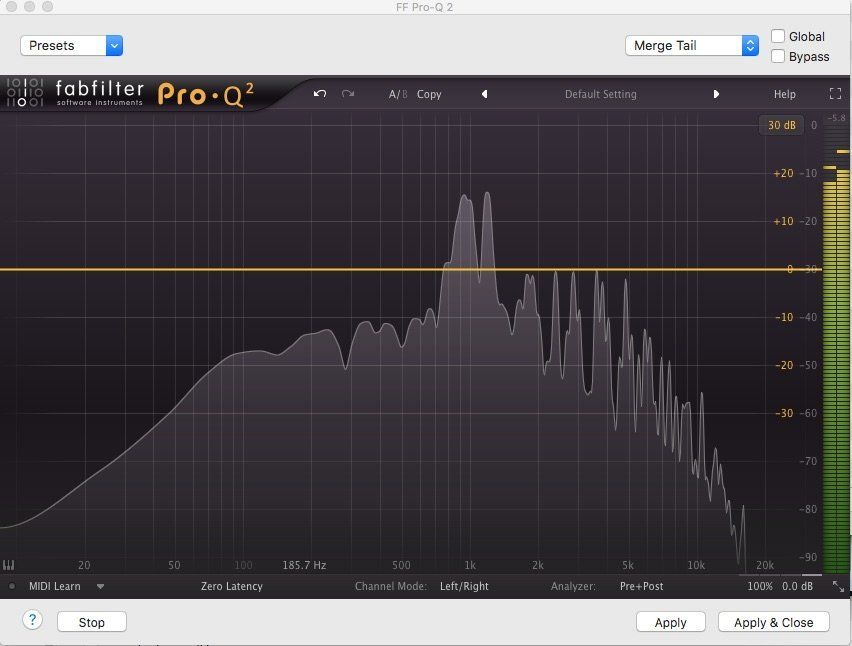Open the Default Setting preset menu

[x=600, y=94]
